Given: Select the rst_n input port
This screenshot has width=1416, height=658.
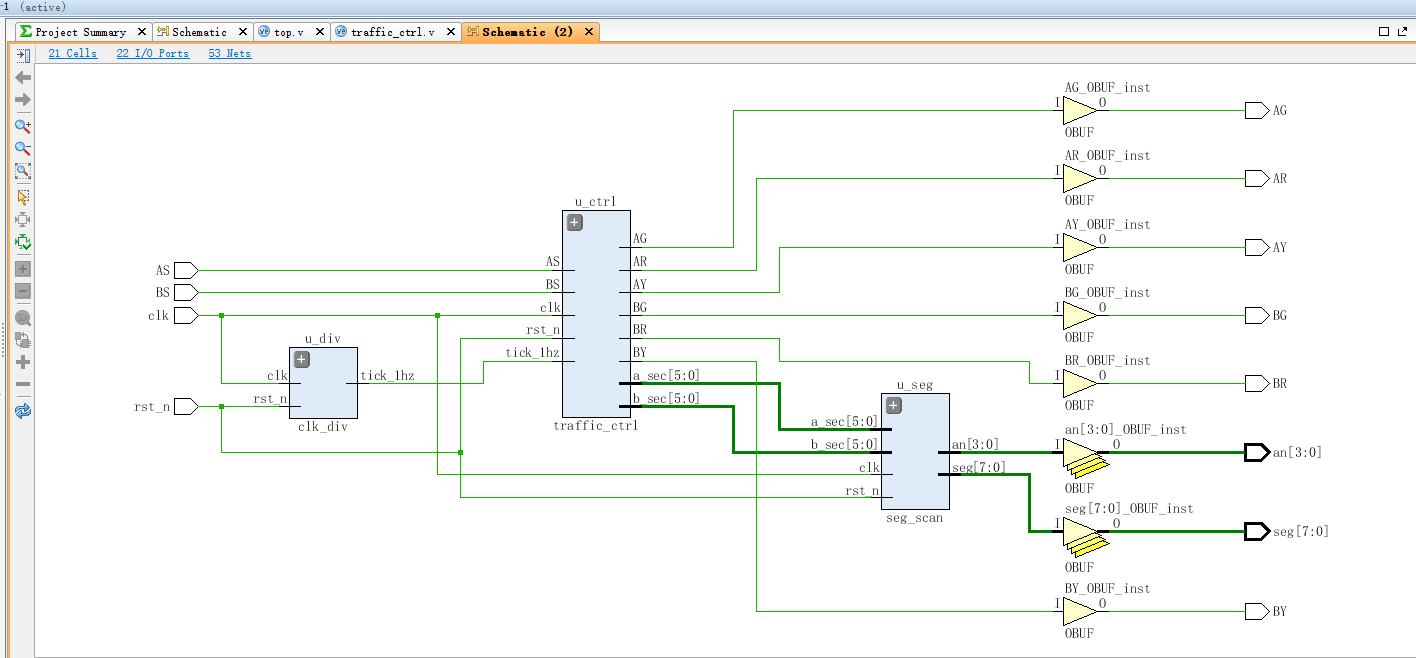Looking at the screenshot, I should (x=186, y=406).
